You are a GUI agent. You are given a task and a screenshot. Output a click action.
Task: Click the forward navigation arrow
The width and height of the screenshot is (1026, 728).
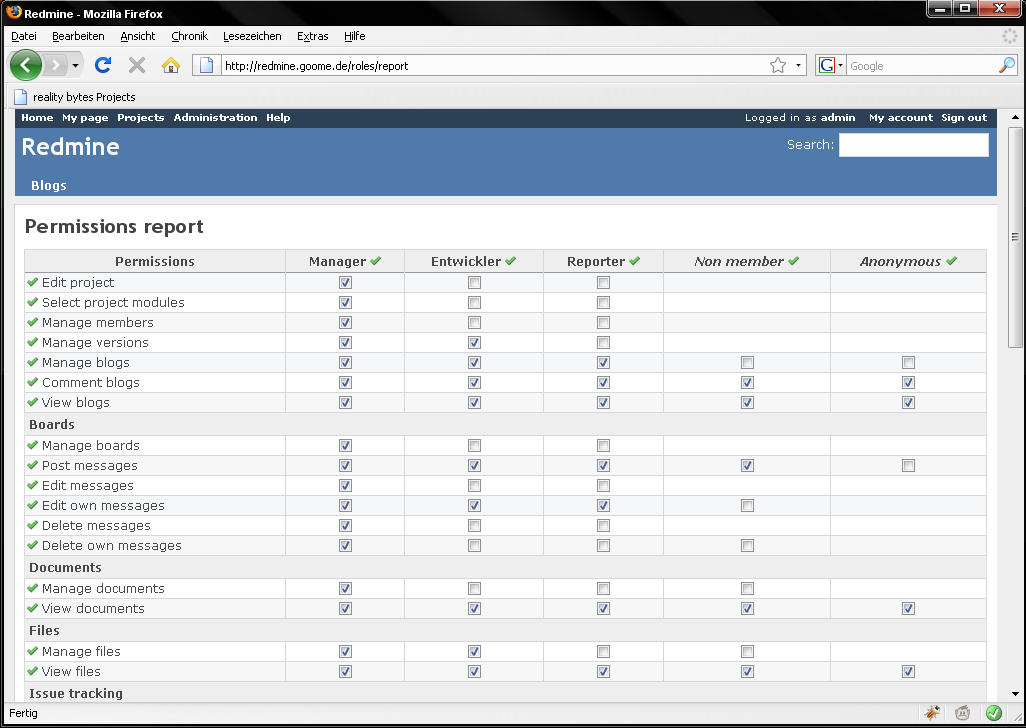coord(56,65)
